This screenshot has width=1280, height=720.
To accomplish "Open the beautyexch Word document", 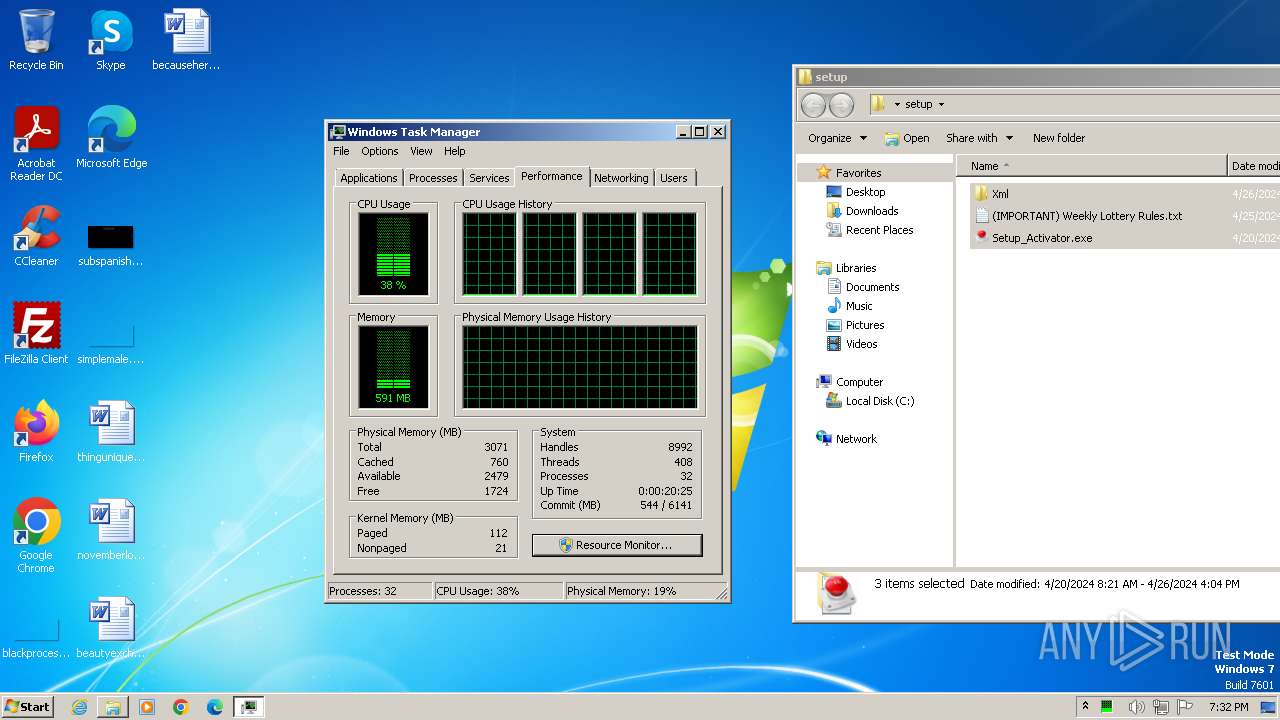I will pos(111,627).
